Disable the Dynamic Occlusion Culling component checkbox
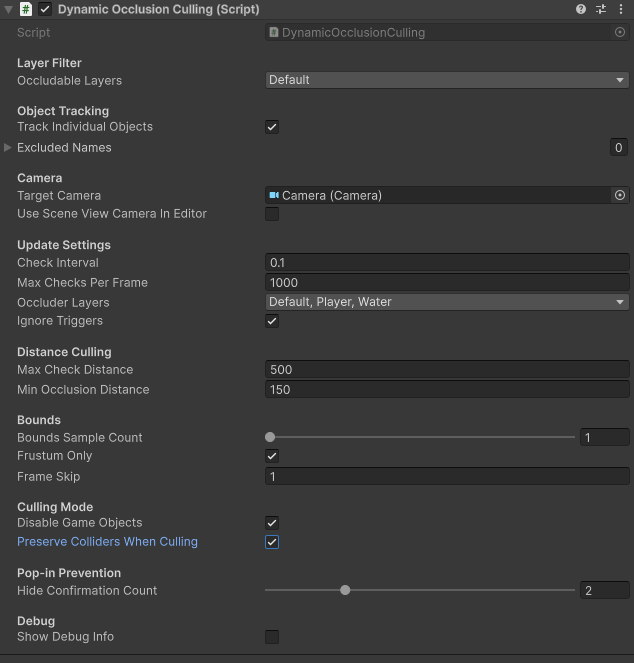Image resolution: width=634 pixels, height=663 pixels. pos(45,9)
